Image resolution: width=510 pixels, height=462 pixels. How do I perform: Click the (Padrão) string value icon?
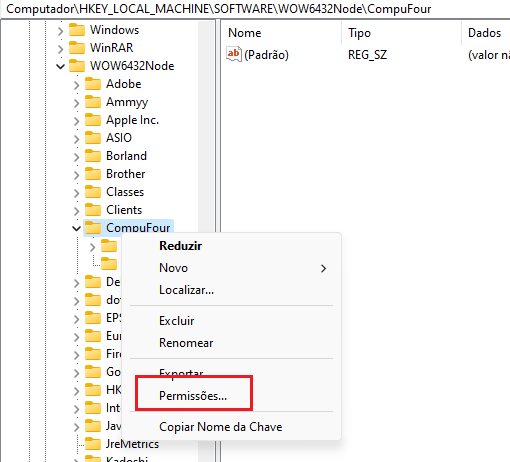point(234,54)
